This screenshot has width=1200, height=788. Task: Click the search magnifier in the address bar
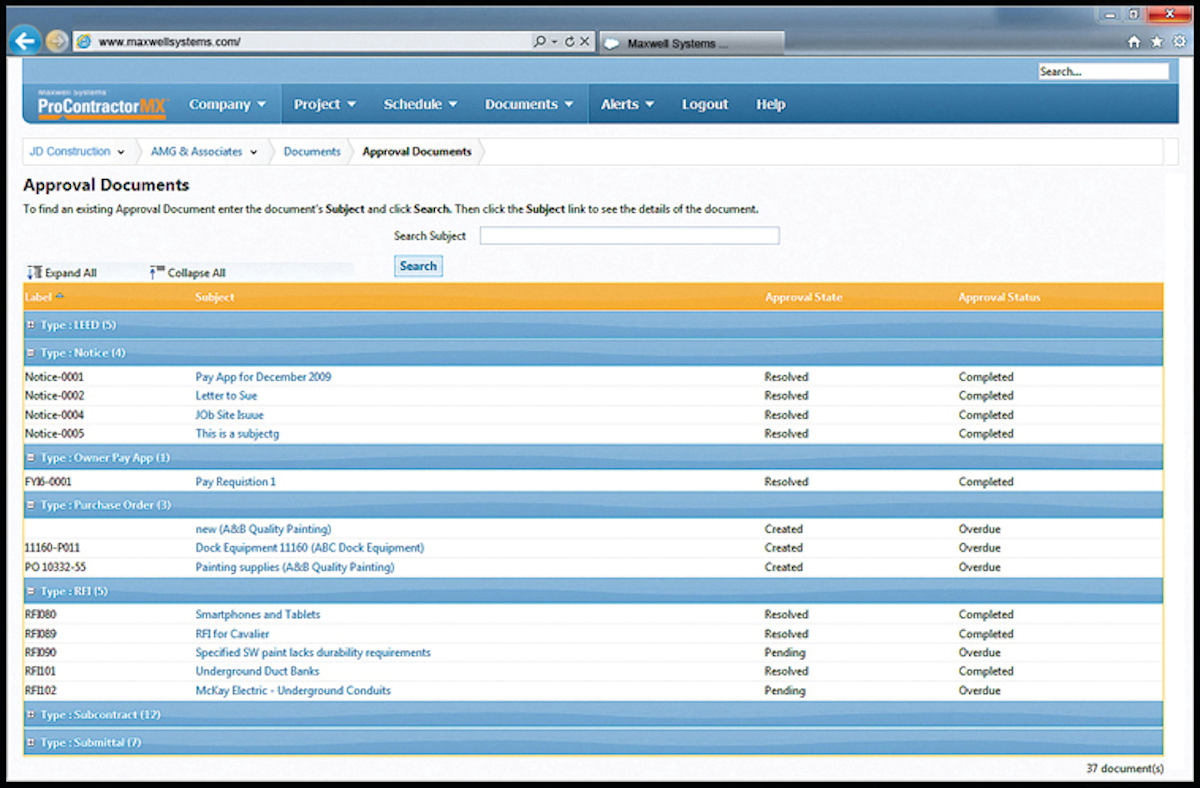point(540,41)
